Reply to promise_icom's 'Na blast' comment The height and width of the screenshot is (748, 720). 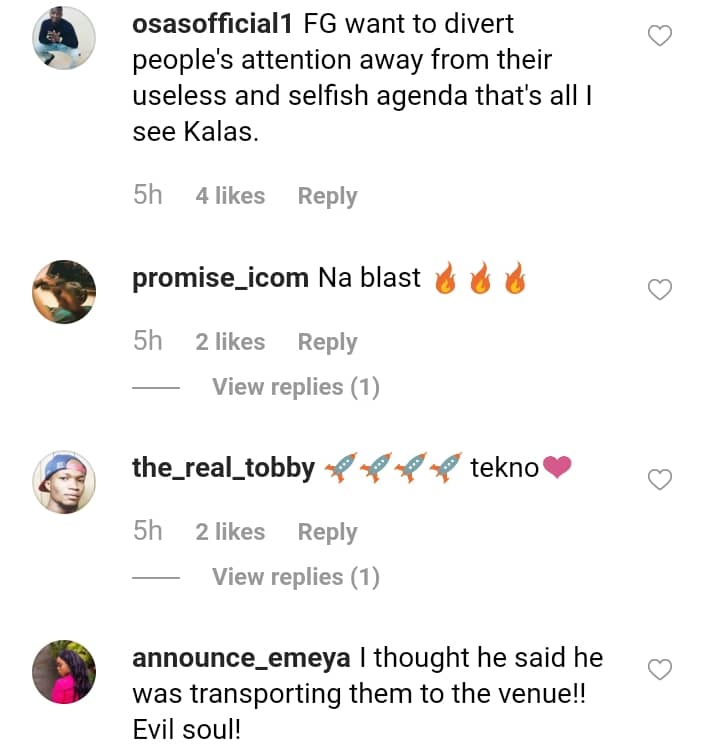click(x=327, y=342)
